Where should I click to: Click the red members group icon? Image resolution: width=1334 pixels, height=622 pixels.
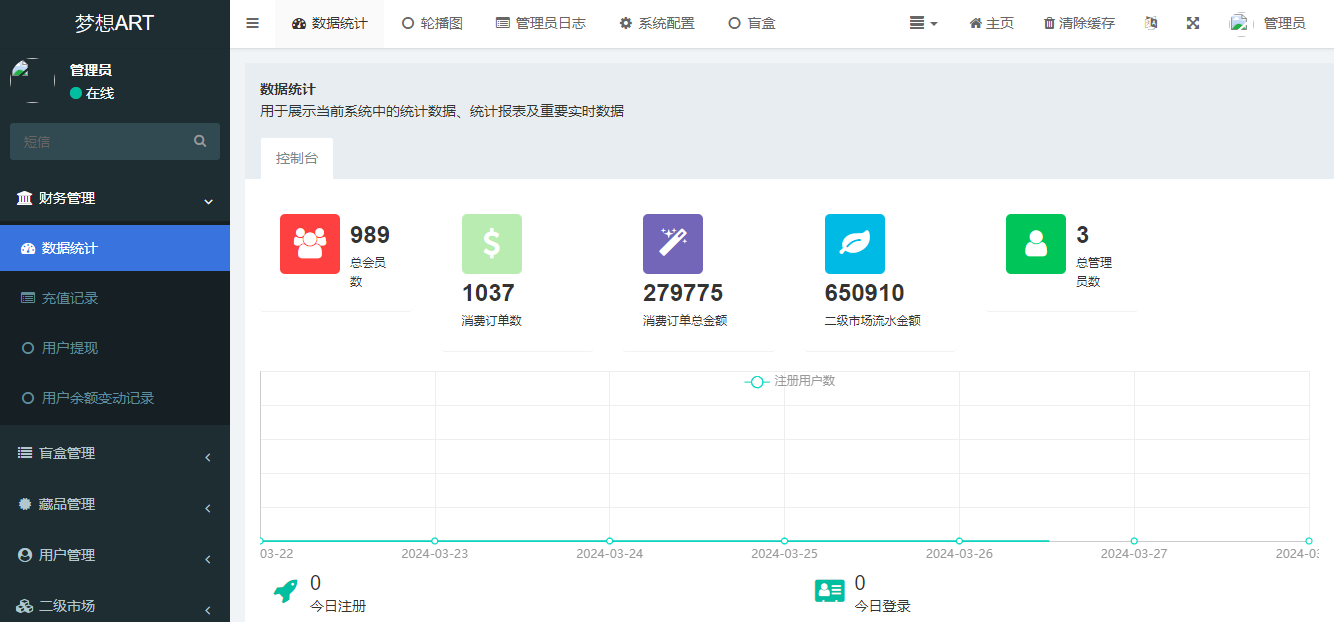[309, 243]
